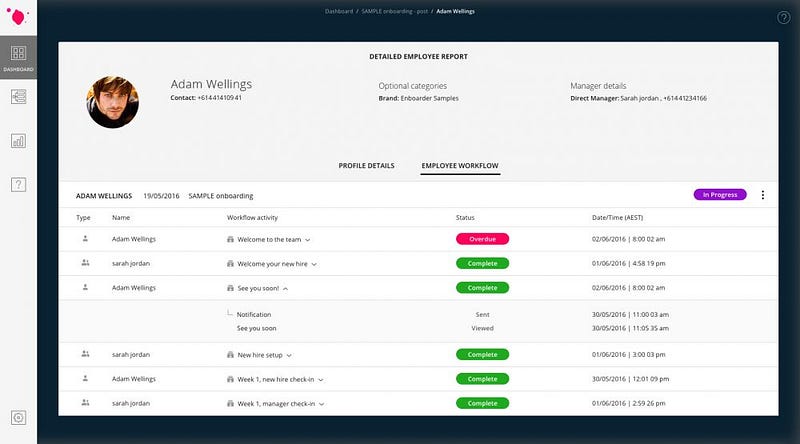Click timestamp 30/05/2016 | 11:05:35 am
Viewport: 800px width, 444px height.
click(x=630, y=328)
